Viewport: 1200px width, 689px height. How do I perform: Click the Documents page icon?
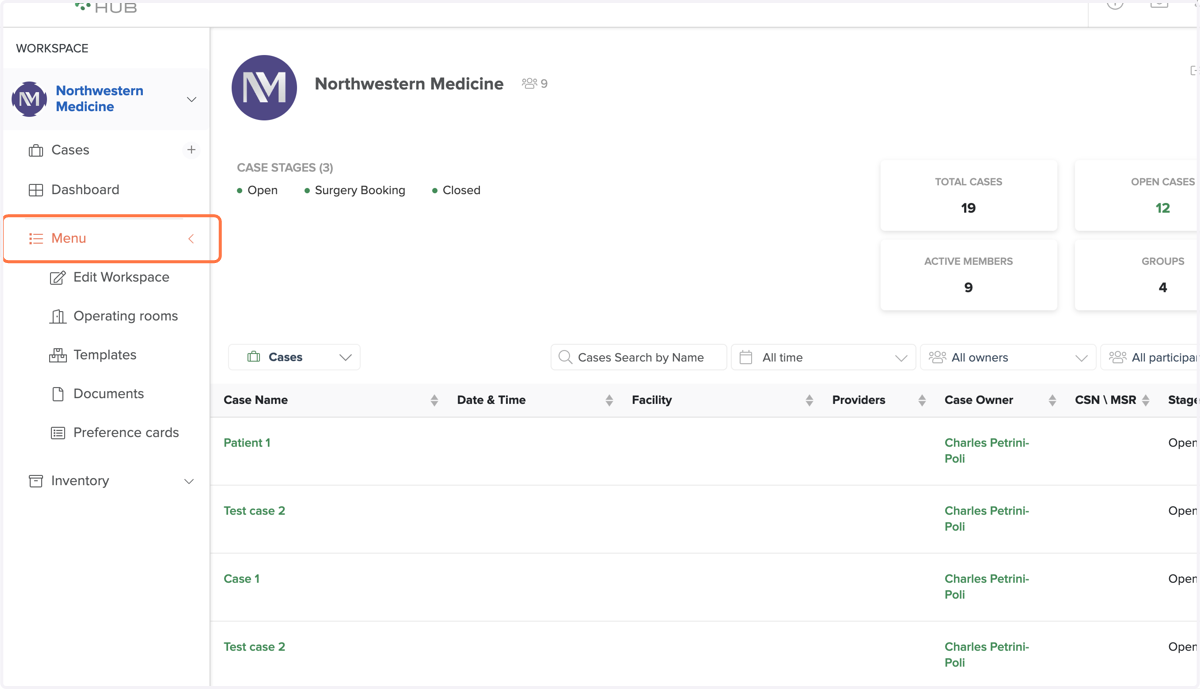pyautogui.click(x=58, y=394)
